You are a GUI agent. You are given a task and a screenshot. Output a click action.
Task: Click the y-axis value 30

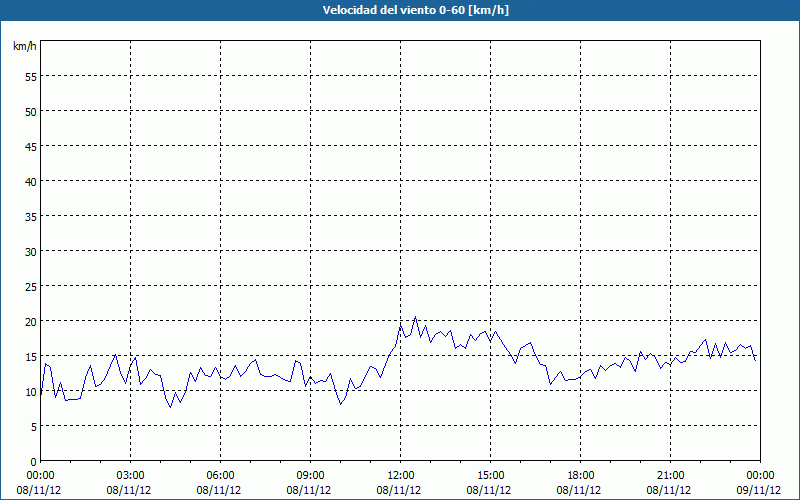click(31, 252)
